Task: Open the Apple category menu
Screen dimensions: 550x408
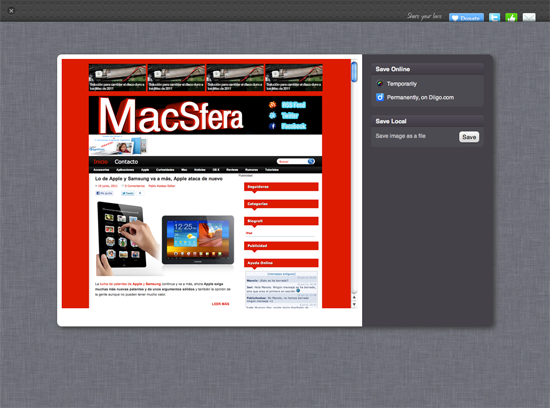Action: click(x=145, y=170)
